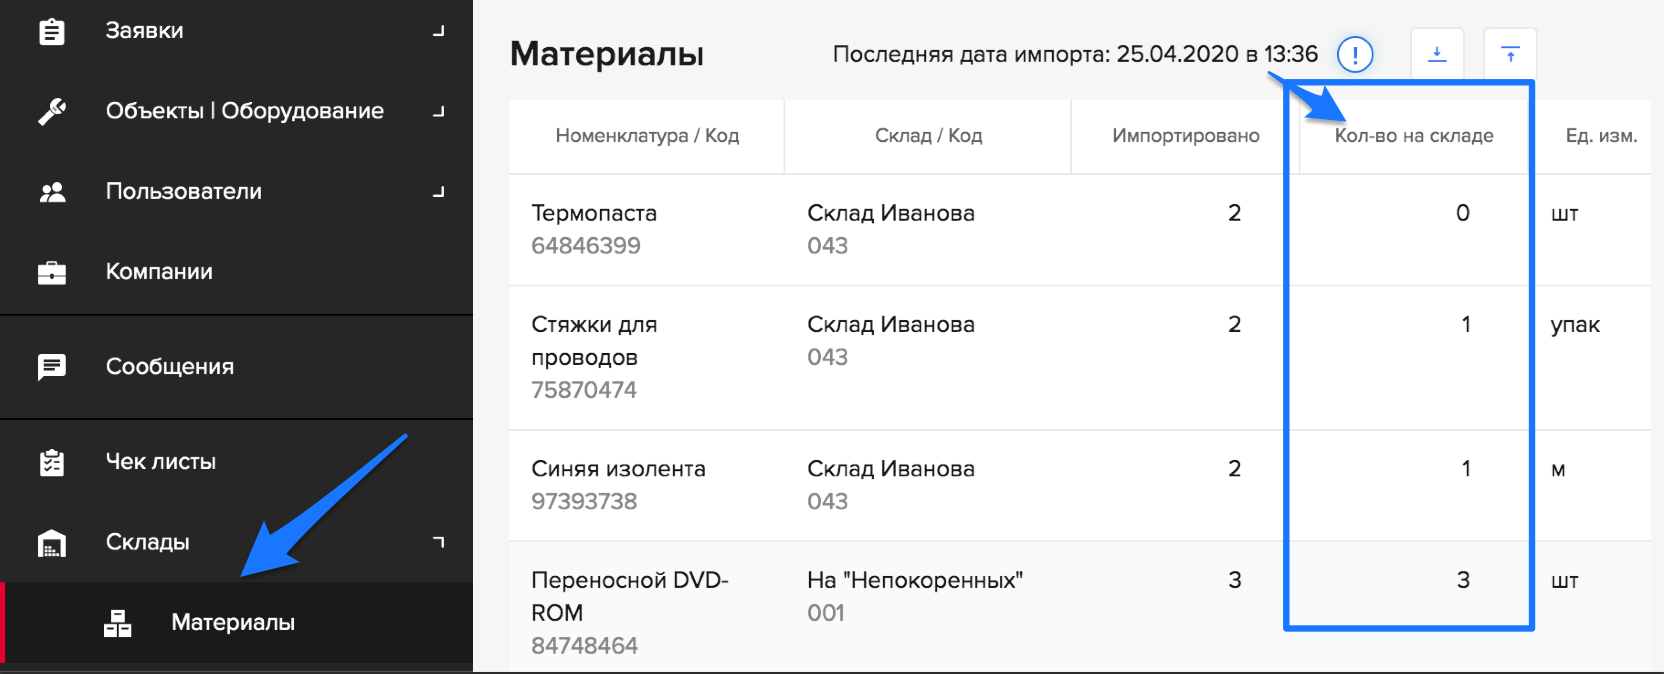Click the wrench icon for Объекты | Оборудование
This screenshot has width=1664, height=674.
tap(52, 111)
